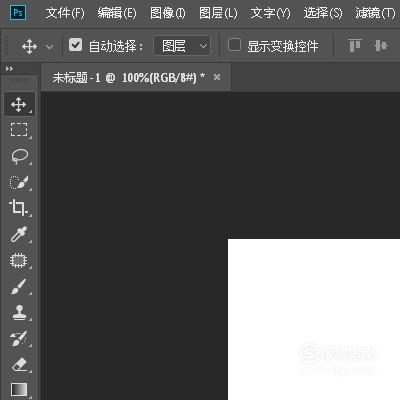Viewport: 400px width, 400px height.
Task: Select the Eyedropper tool
Action: point(19,234)
